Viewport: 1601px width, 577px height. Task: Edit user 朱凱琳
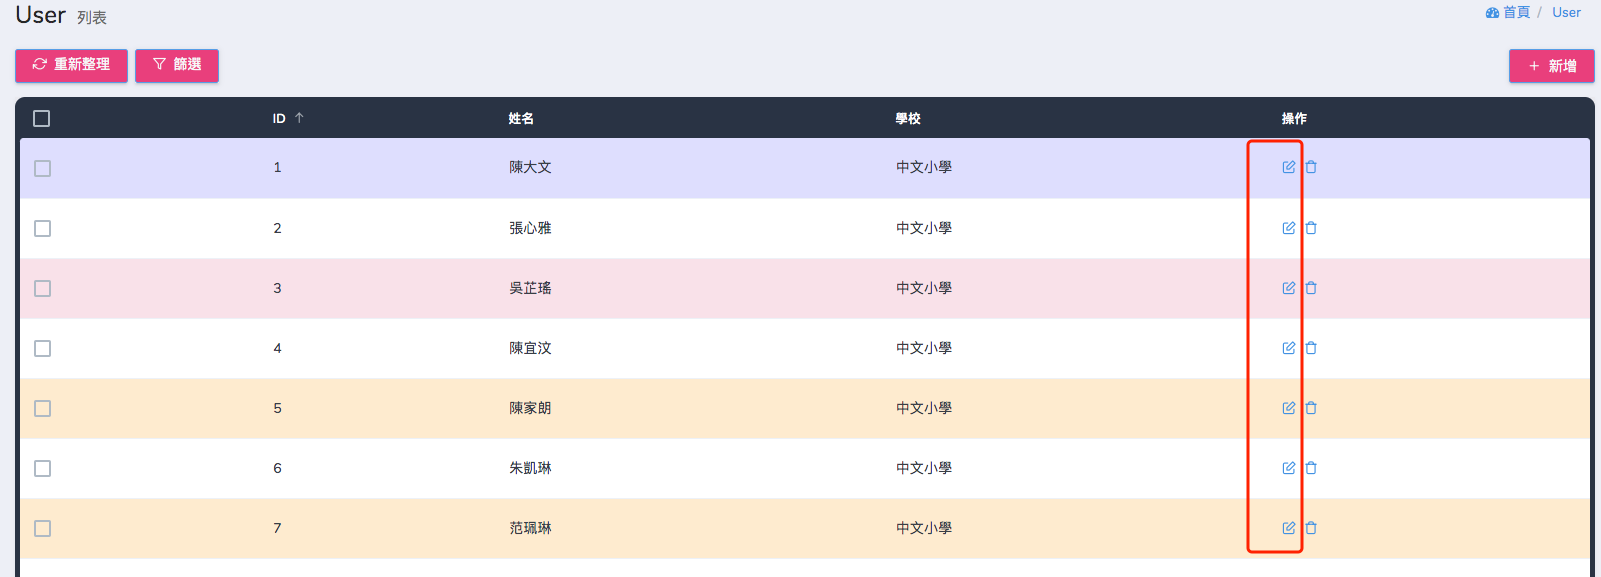[1289, 468]
